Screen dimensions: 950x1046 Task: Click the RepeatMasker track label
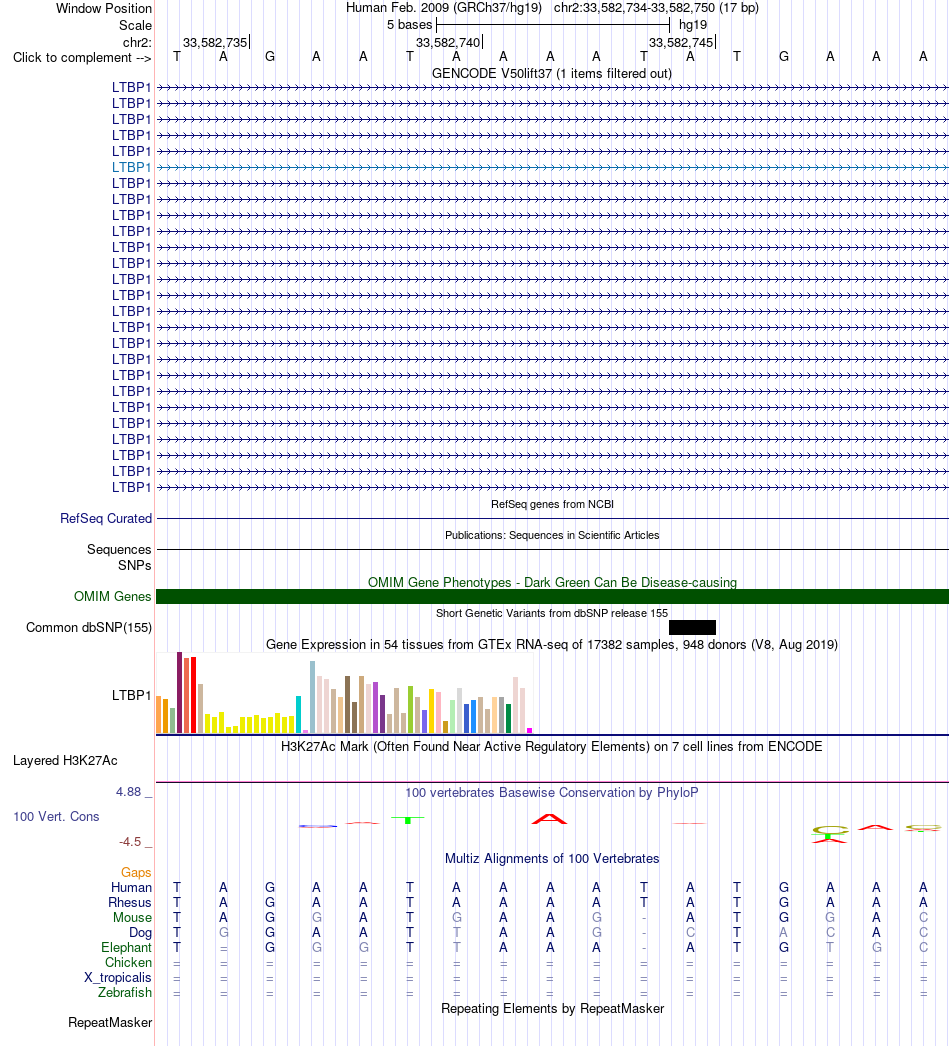click(110, 1023)
